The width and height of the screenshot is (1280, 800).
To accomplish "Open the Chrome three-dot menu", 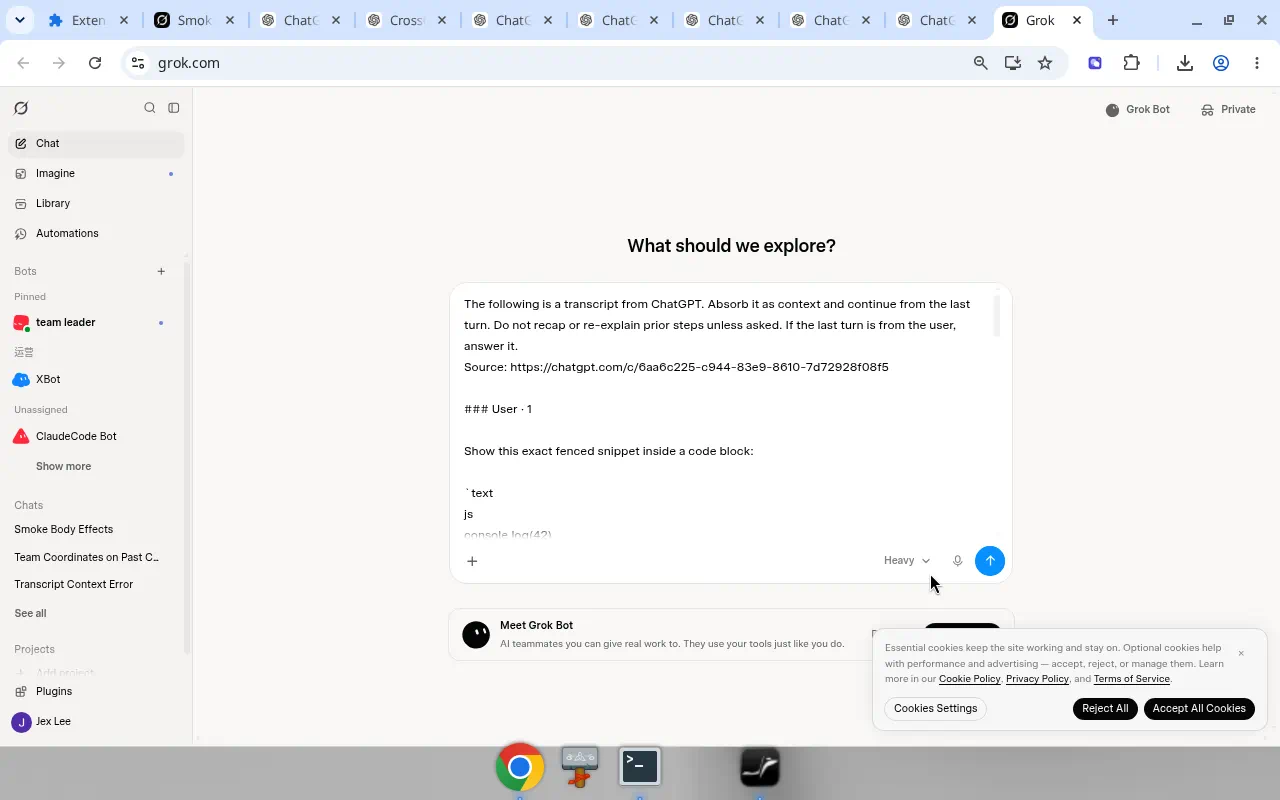I will (x=1257, y=63).
